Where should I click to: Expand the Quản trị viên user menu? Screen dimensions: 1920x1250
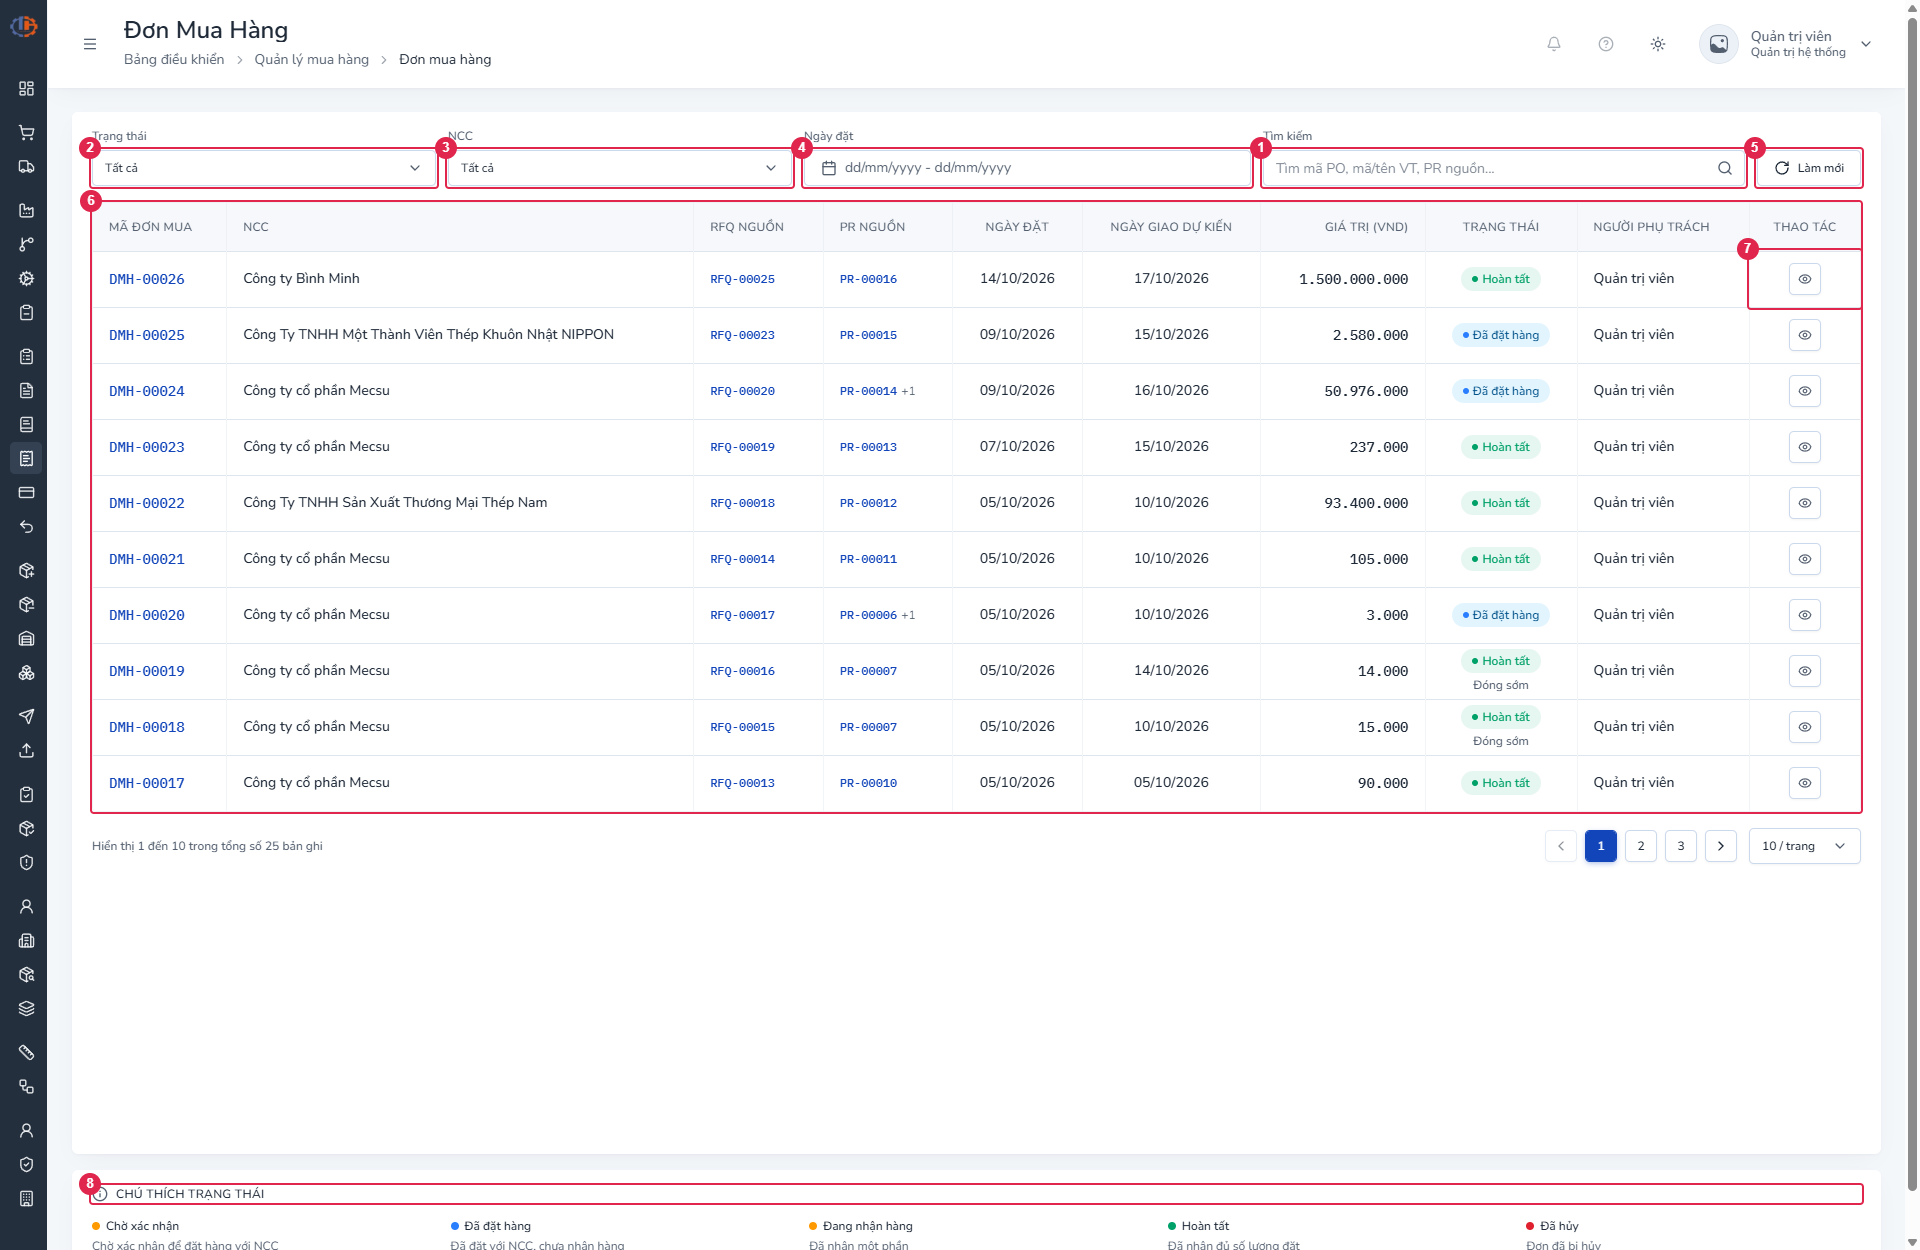tap(1787, 44)
